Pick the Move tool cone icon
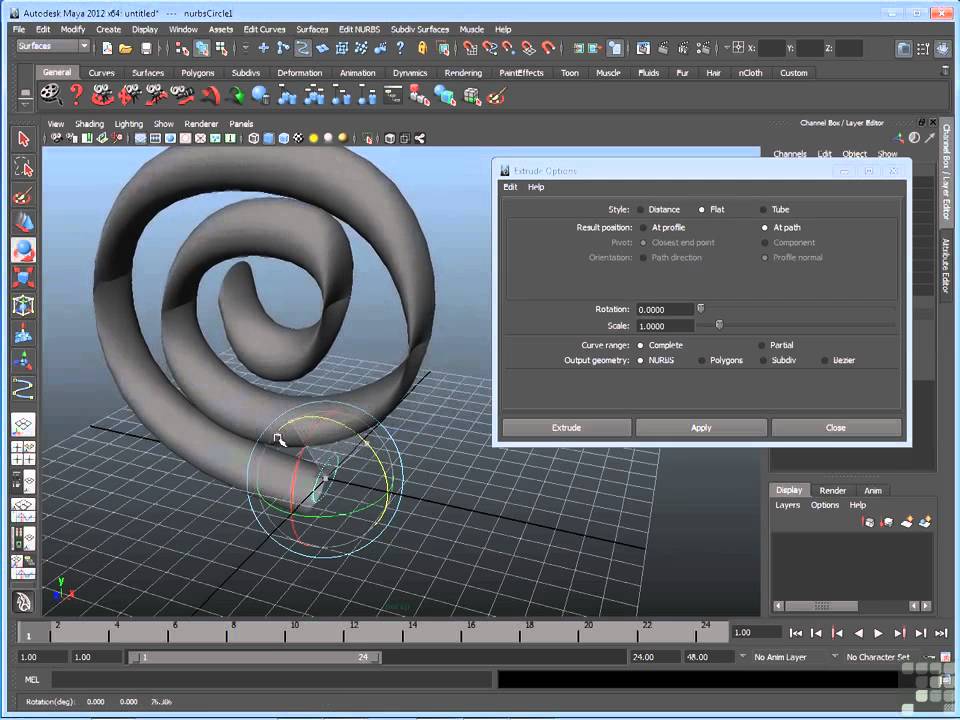The image size is (960, 720). pos(23,223)
